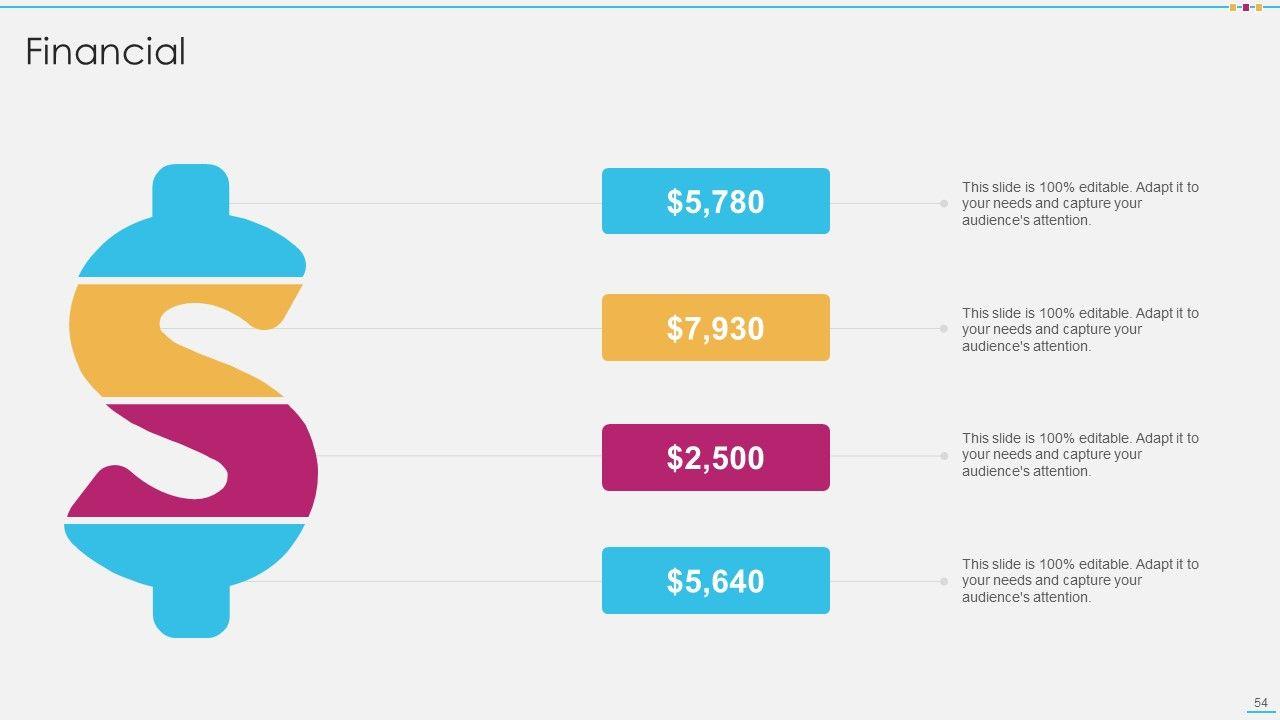Viewport: 1280px width, 720px height.
Task: Click the slide number 54
Action: click(x=1260, y=703)
